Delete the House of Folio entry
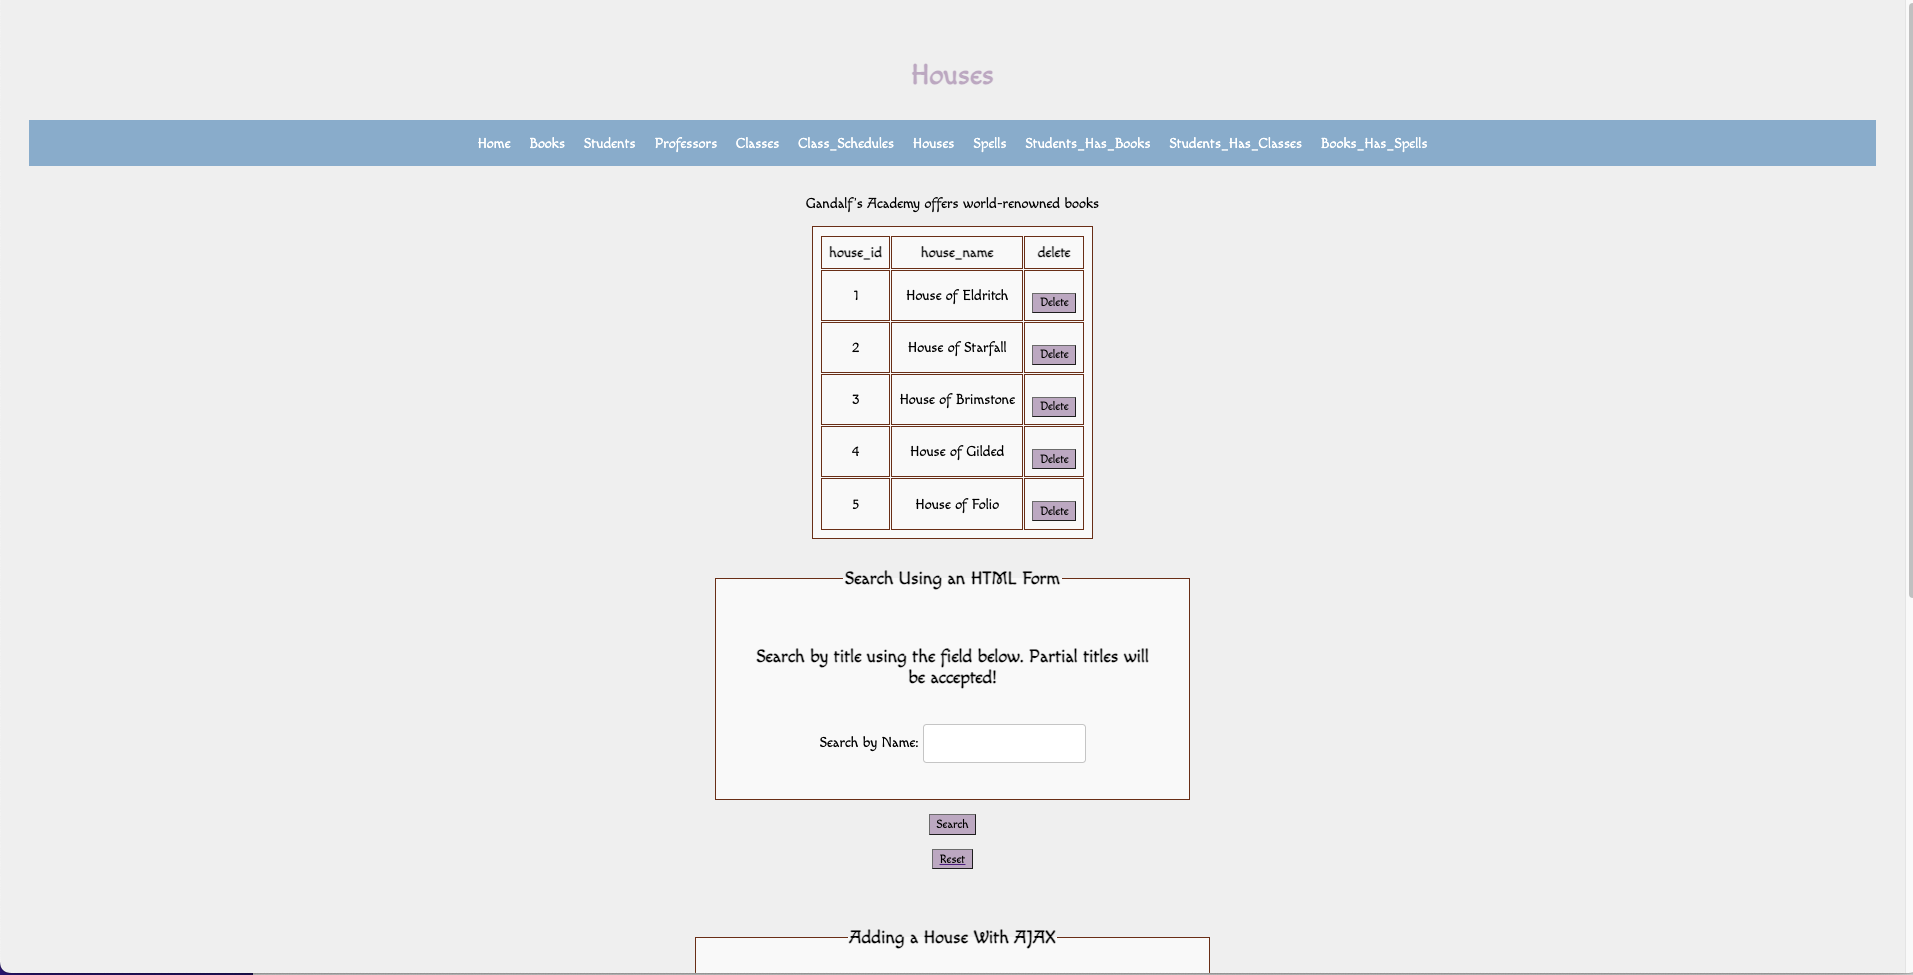This screenshot has width=1913, height=975. coord(1054,511)
